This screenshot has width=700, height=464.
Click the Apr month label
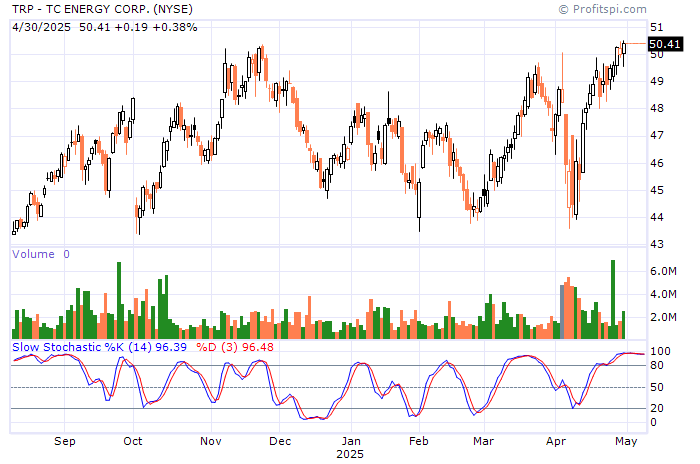pos(556,442)
